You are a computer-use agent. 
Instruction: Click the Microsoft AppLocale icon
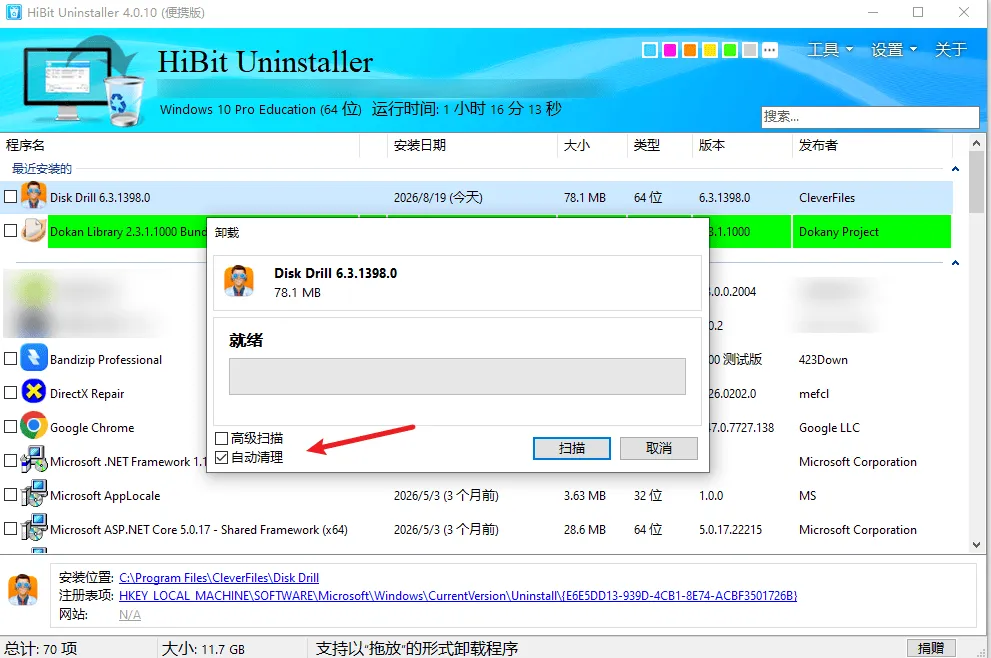point(33,494)
